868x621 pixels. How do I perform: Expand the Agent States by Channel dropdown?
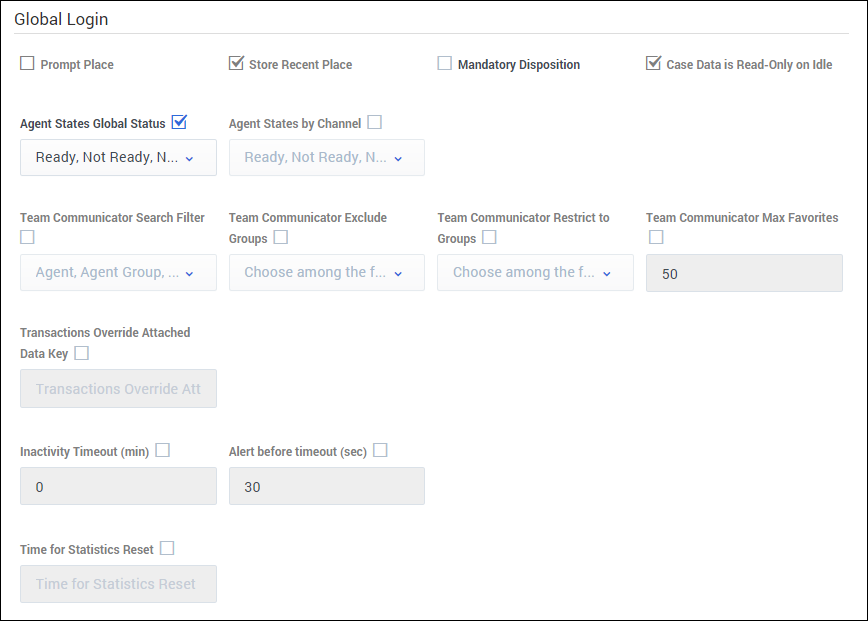coord(326,158)
